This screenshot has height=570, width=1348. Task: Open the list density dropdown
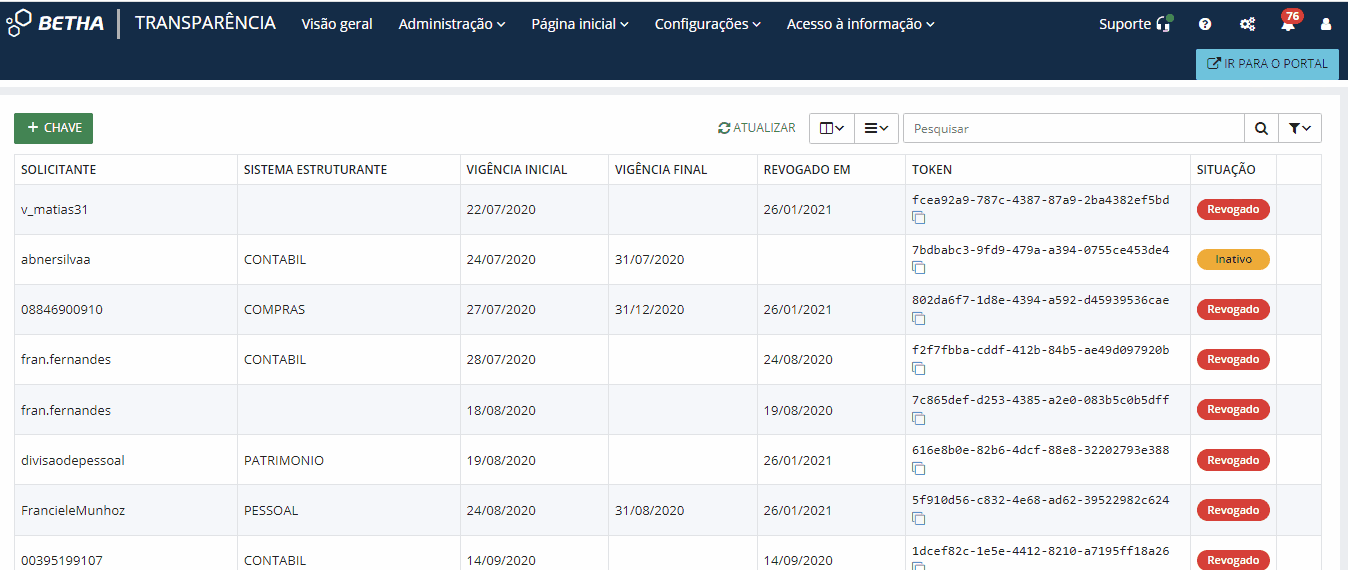pyautogui.click(x=876, y=128)
